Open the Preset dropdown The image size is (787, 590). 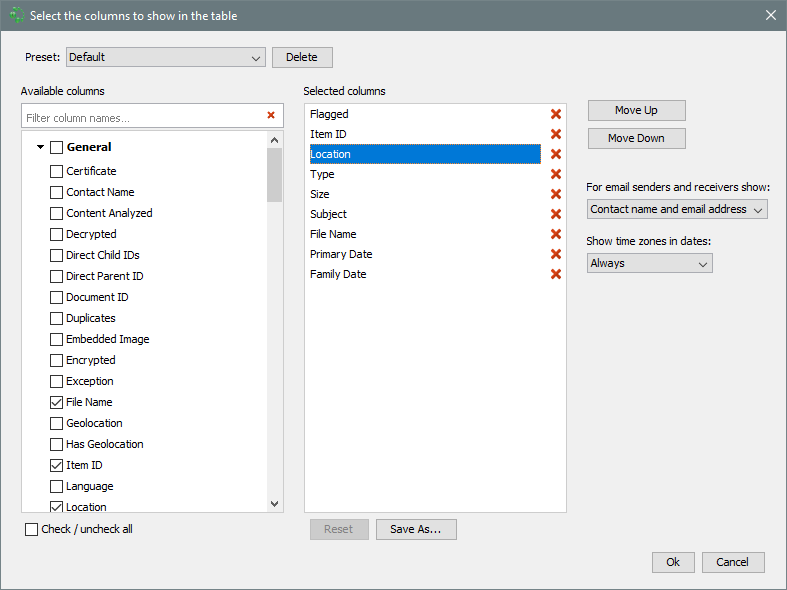tap(165, 57)
